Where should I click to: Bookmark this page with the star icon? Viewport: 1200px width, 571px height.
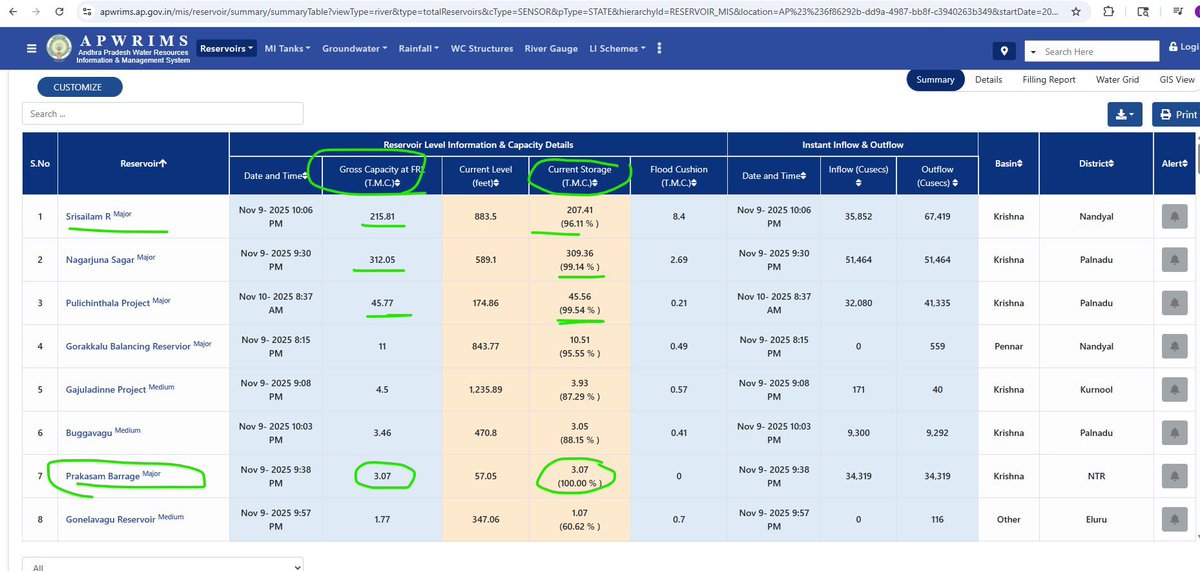(1075, 12)
